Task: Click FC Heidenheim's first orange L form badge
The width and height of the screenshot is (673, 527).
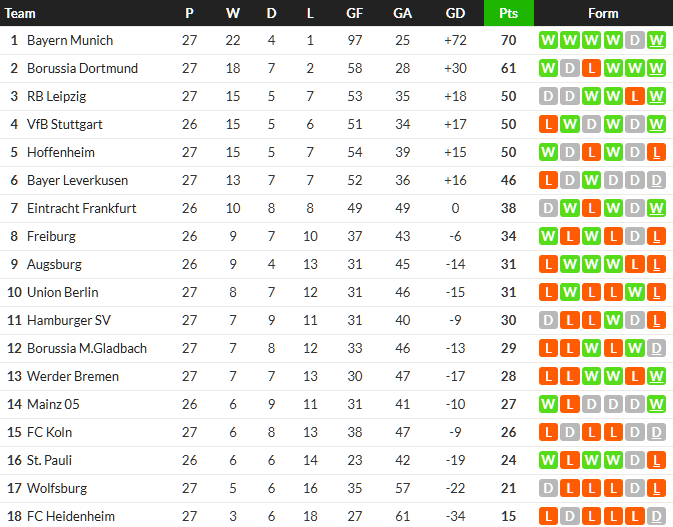Action: pos(547,517)
